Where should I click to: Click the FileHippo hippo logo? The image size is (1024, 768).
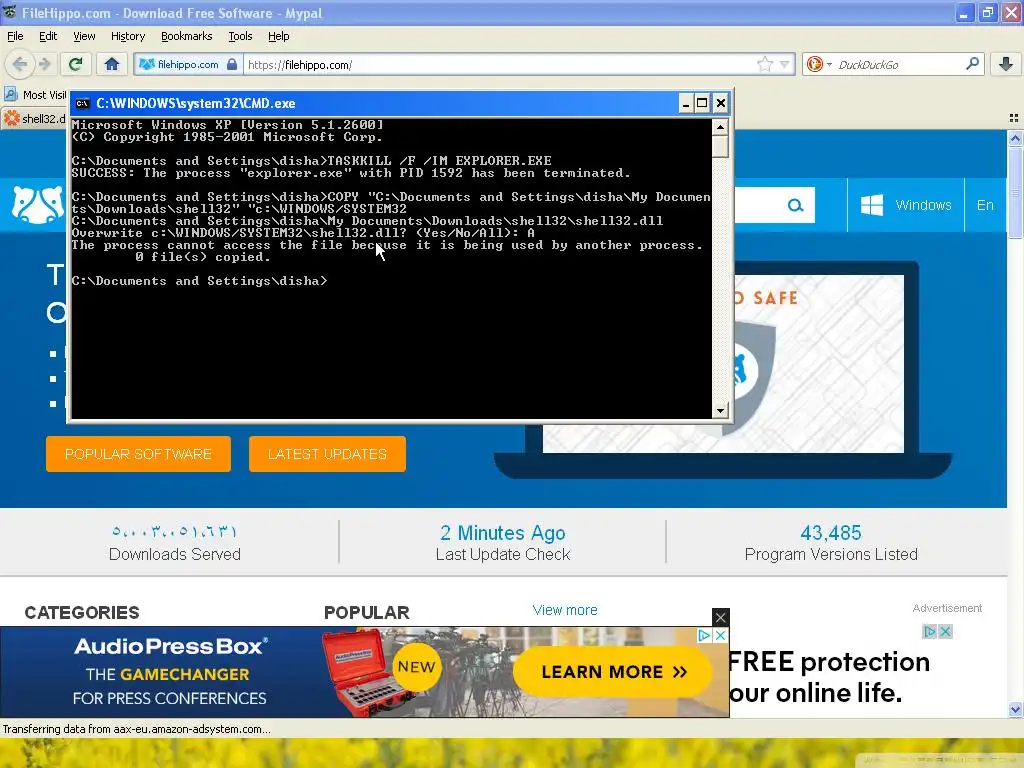tap(38, 204)
